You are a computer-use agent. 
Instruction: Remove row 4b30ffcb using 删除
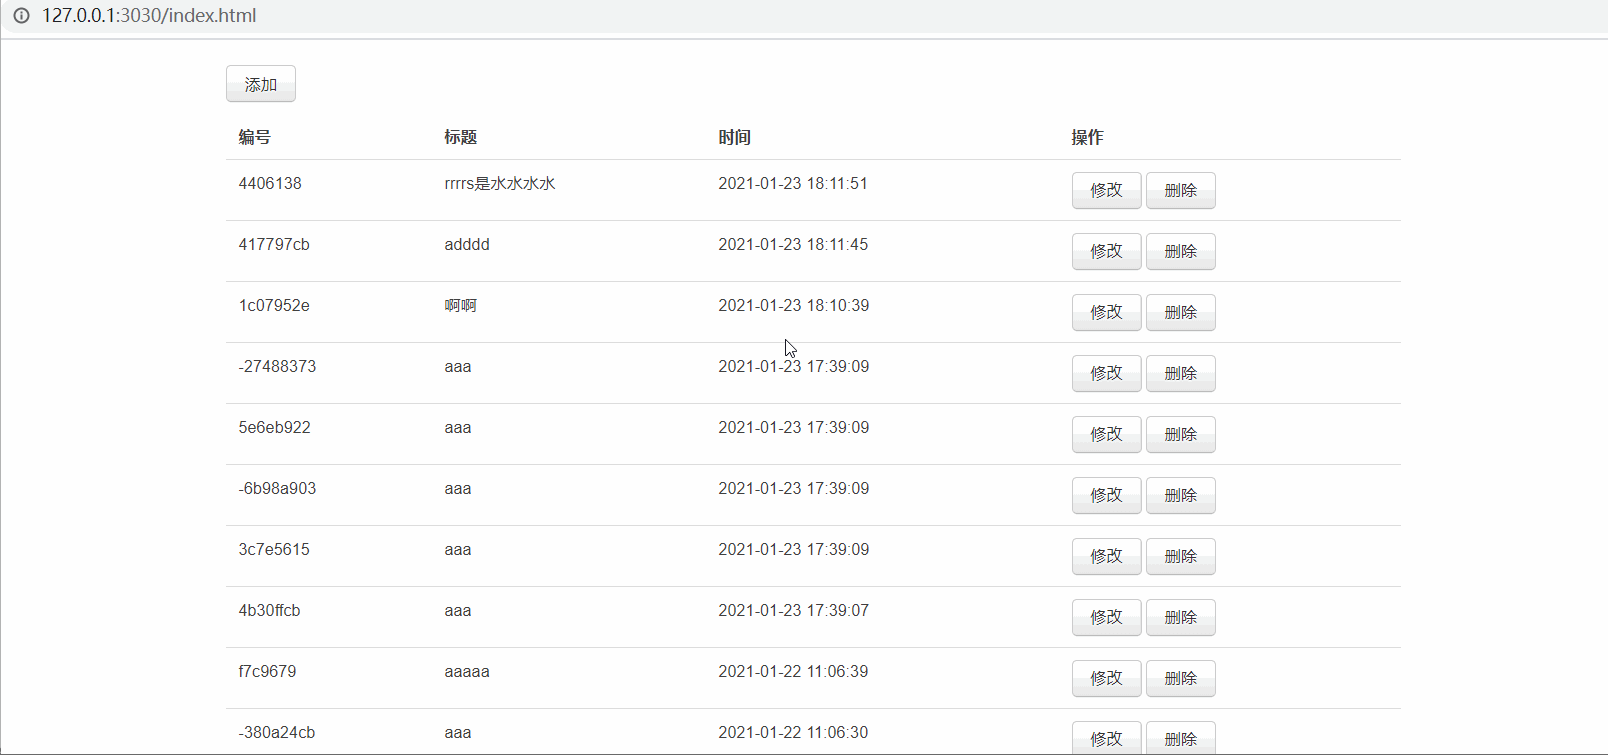(1181, 617)
